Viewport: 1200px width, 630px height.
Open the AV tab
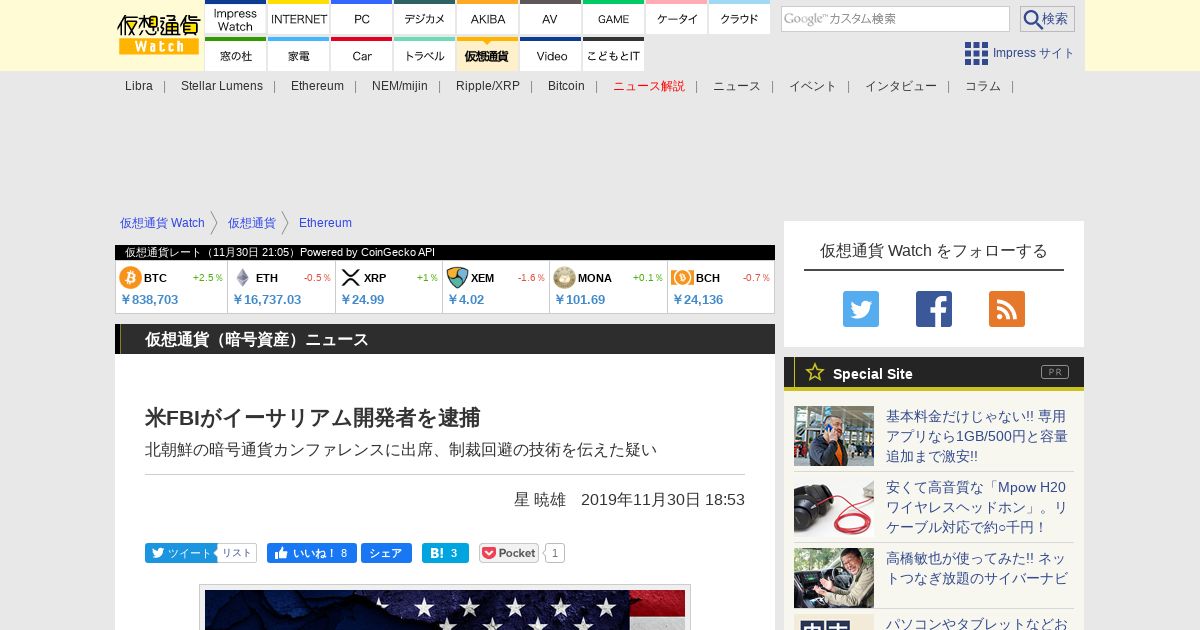pos(550,19)
